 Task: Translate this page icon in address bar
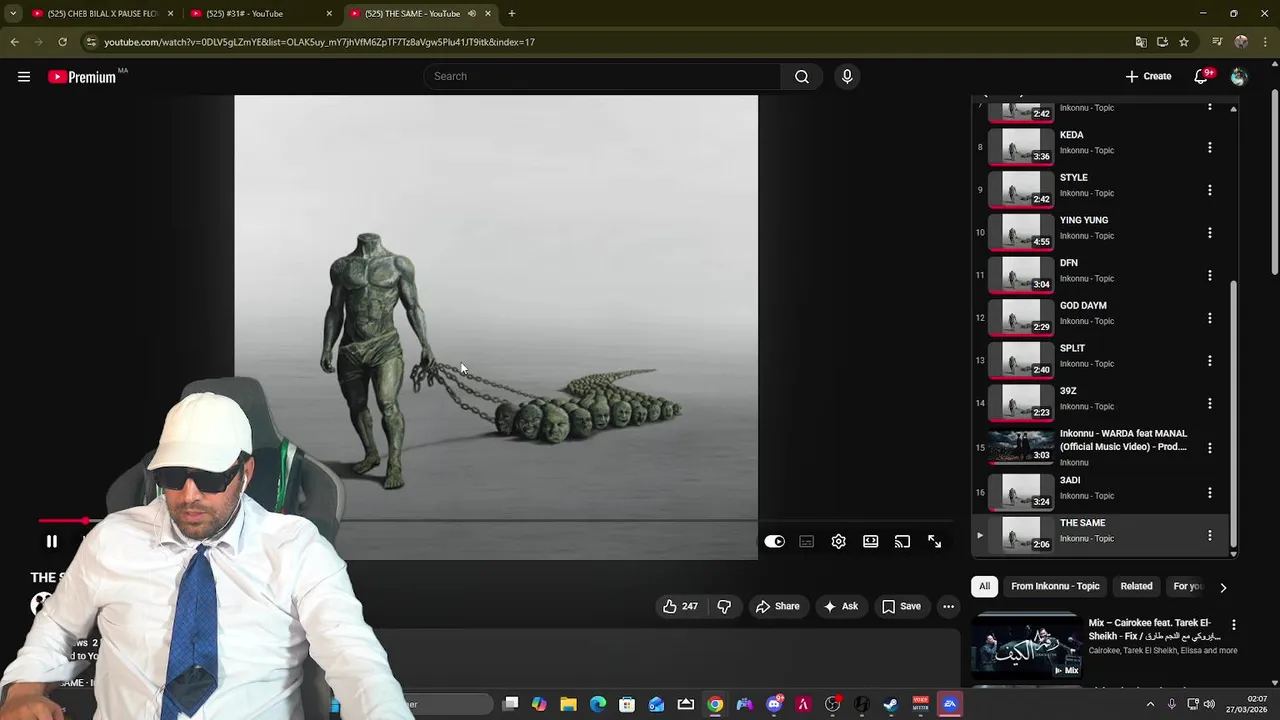(1141, 42)
